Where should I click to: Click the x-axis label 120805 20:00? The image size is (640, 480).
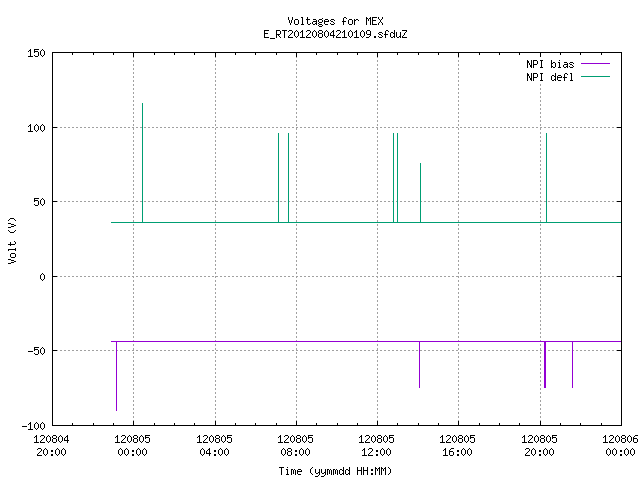pyautogui.click(x=539, y=446)
